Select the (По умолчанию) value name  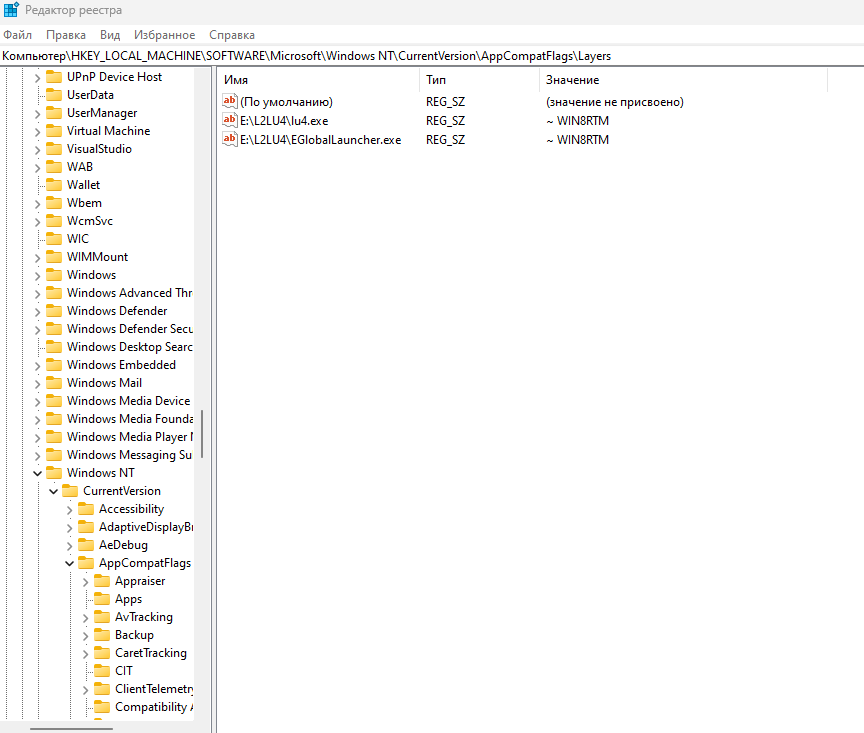[x=286, y=102]
